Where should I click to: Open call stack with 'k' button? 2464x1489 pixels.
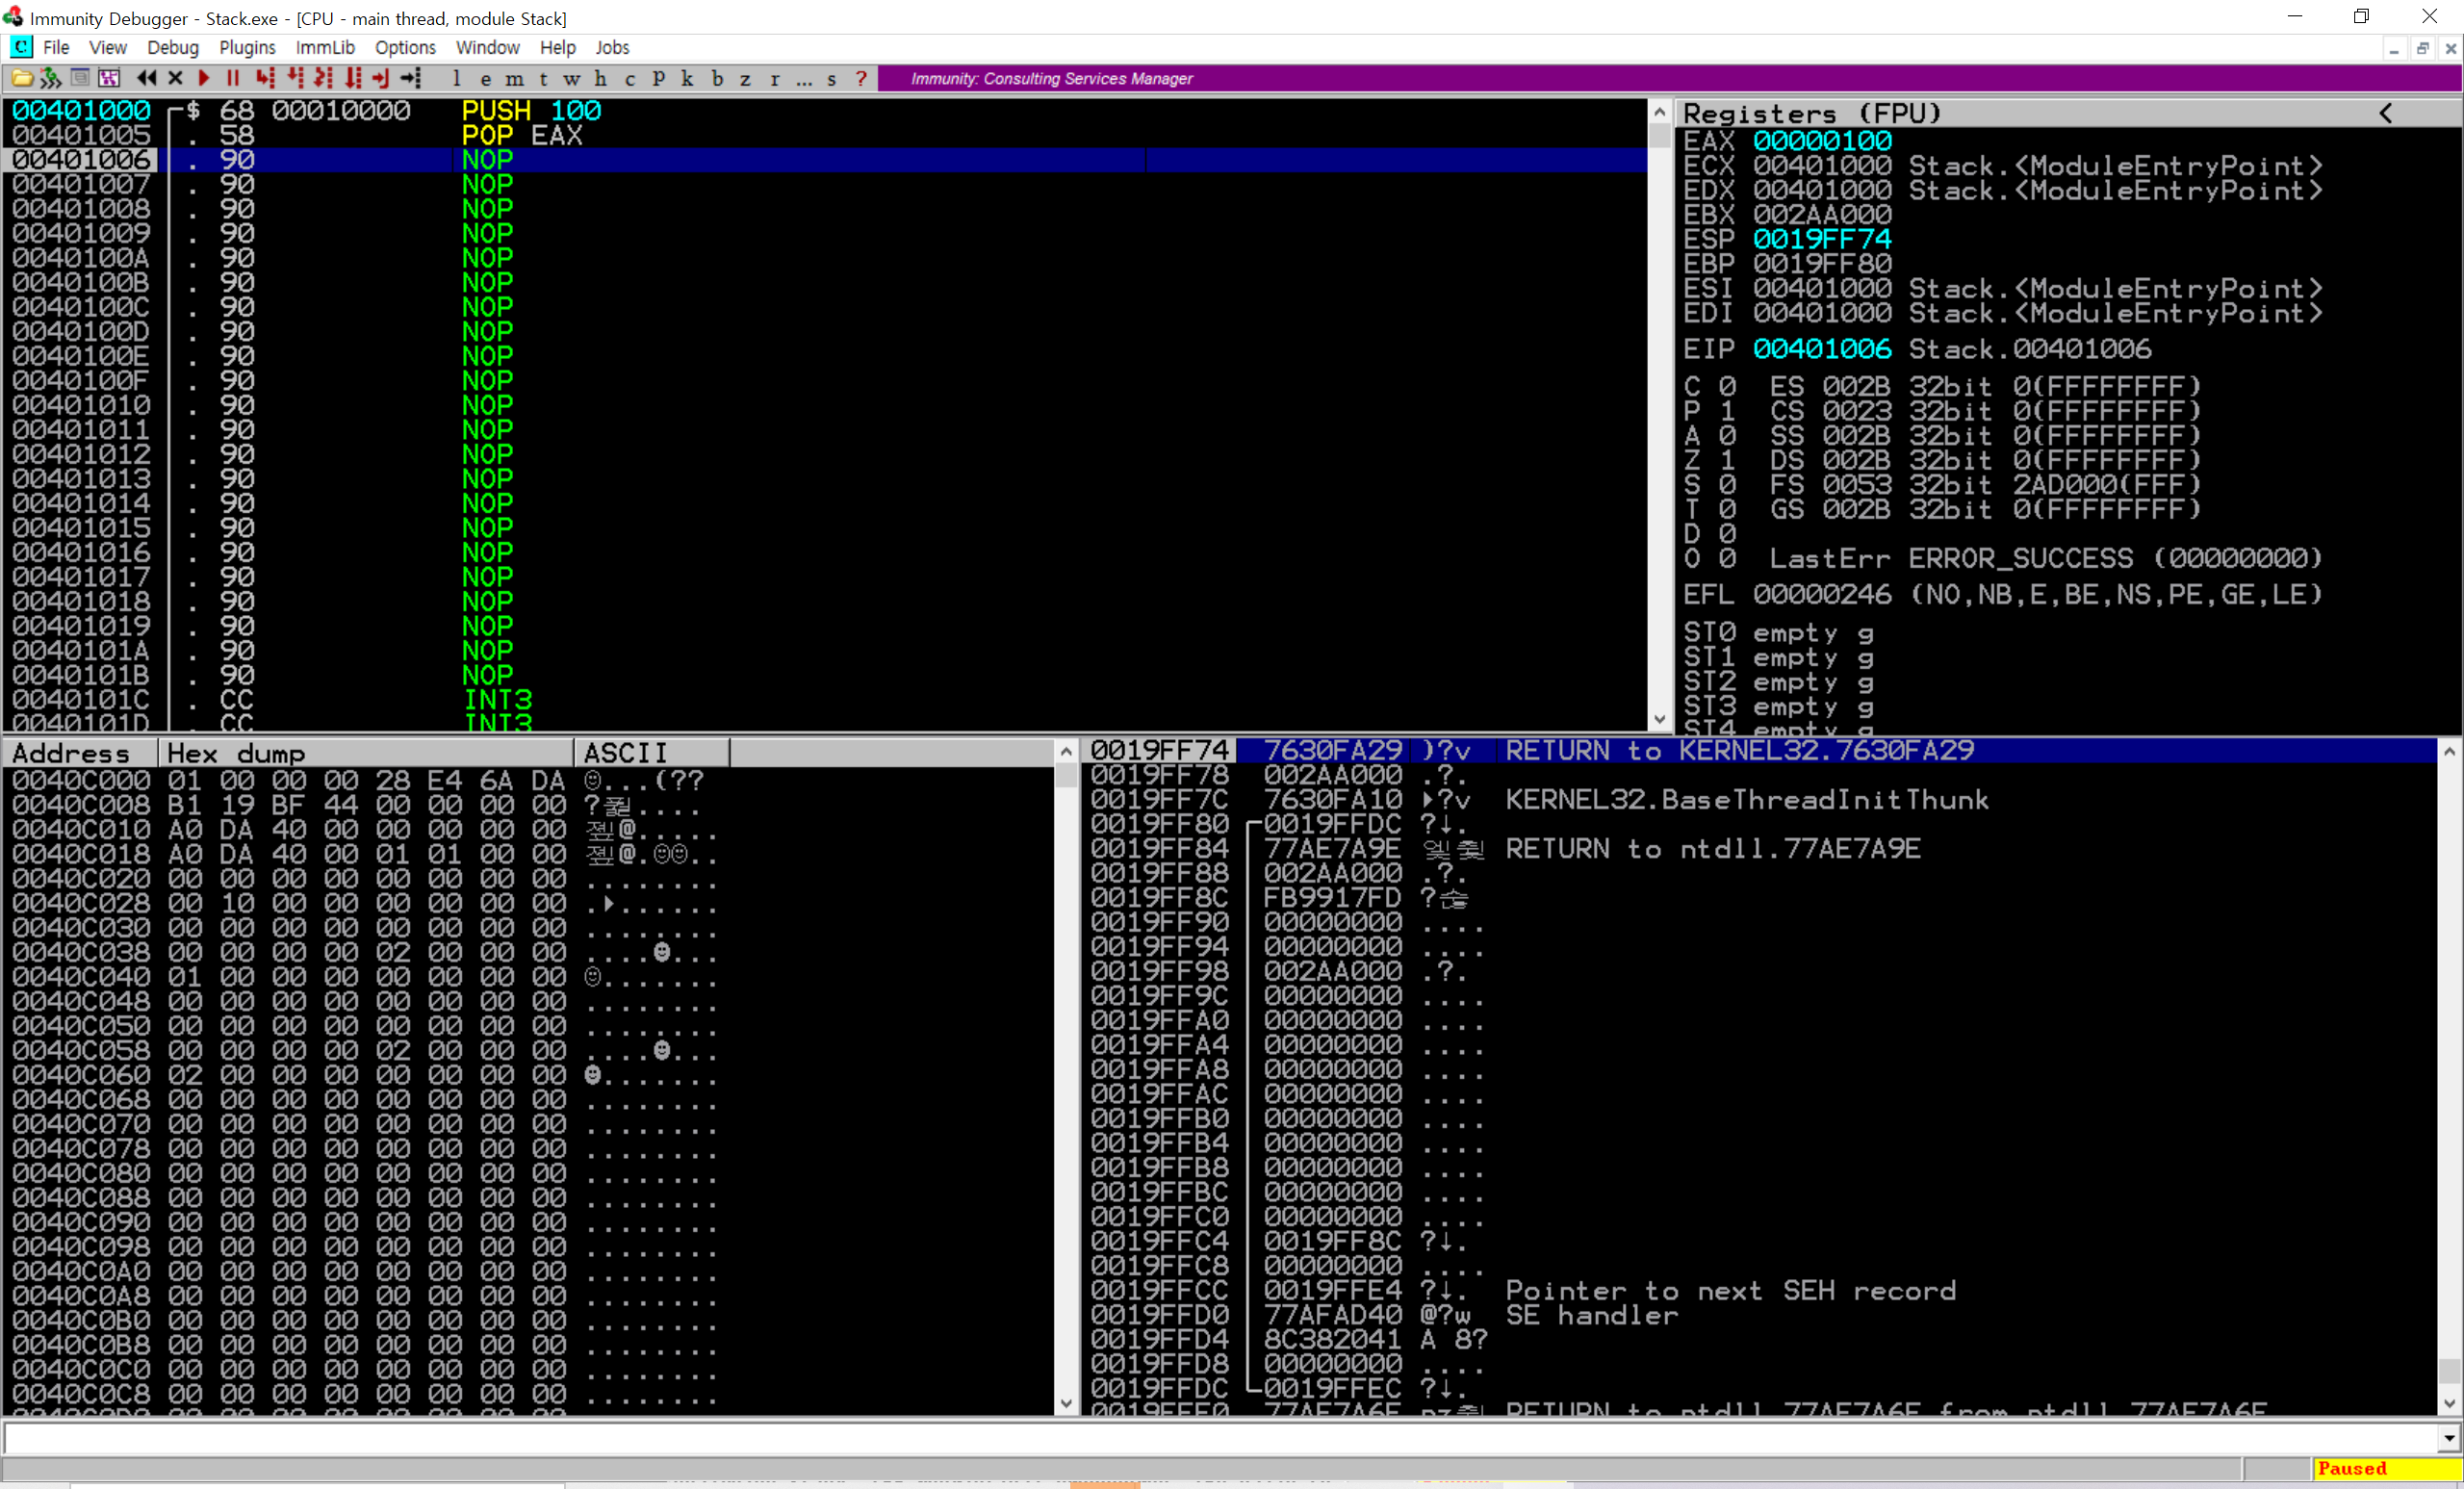pos(687,78)
